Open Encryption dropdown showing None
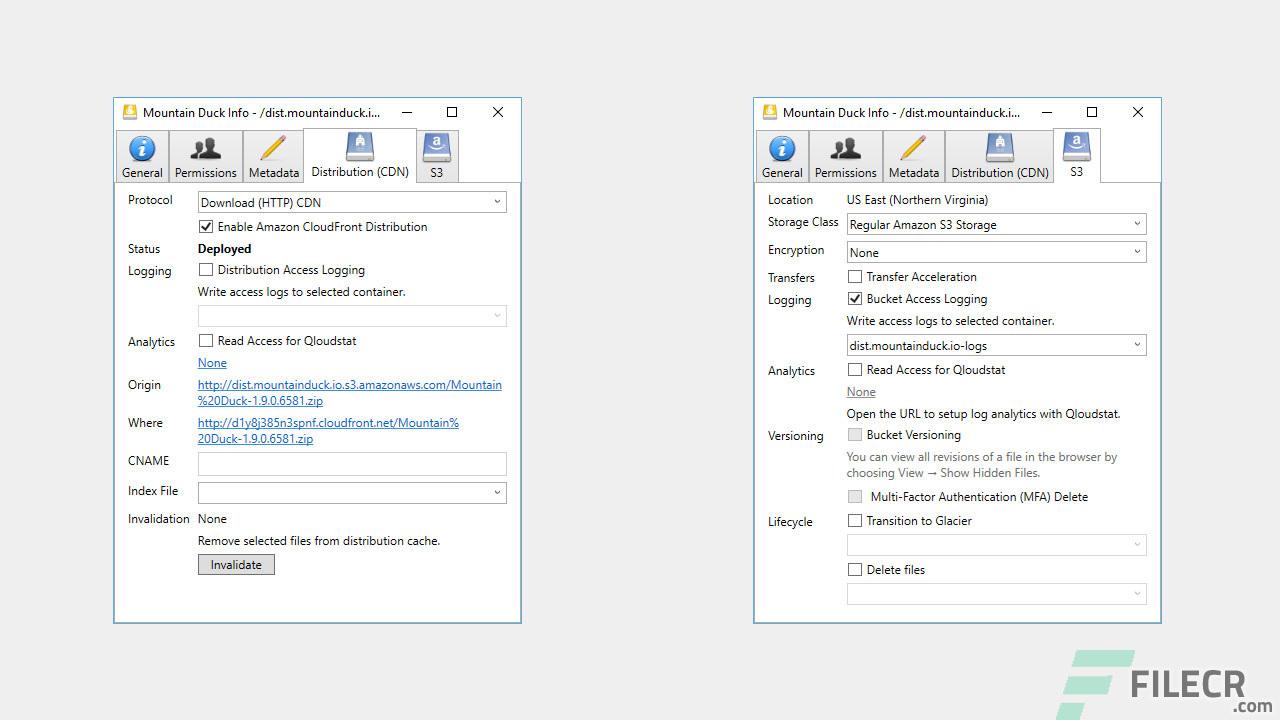Image resolution: width=1280 pixels, height=720 pixels. tap(996, 252)
